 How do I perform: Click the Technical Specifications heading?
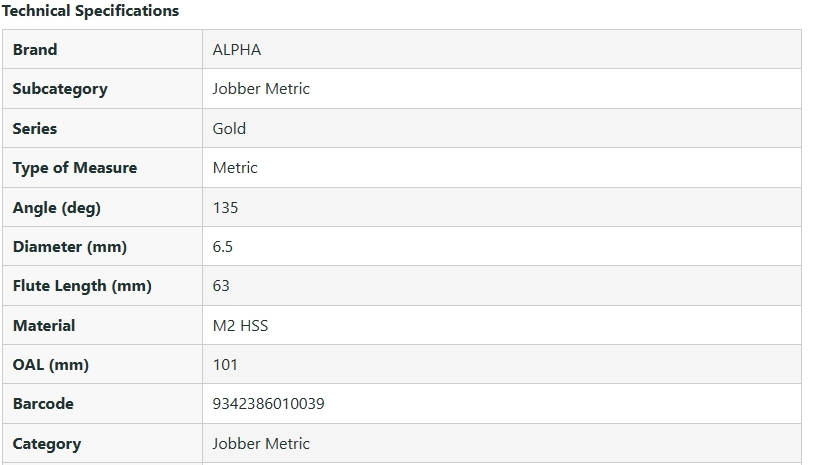coord(90,11)
